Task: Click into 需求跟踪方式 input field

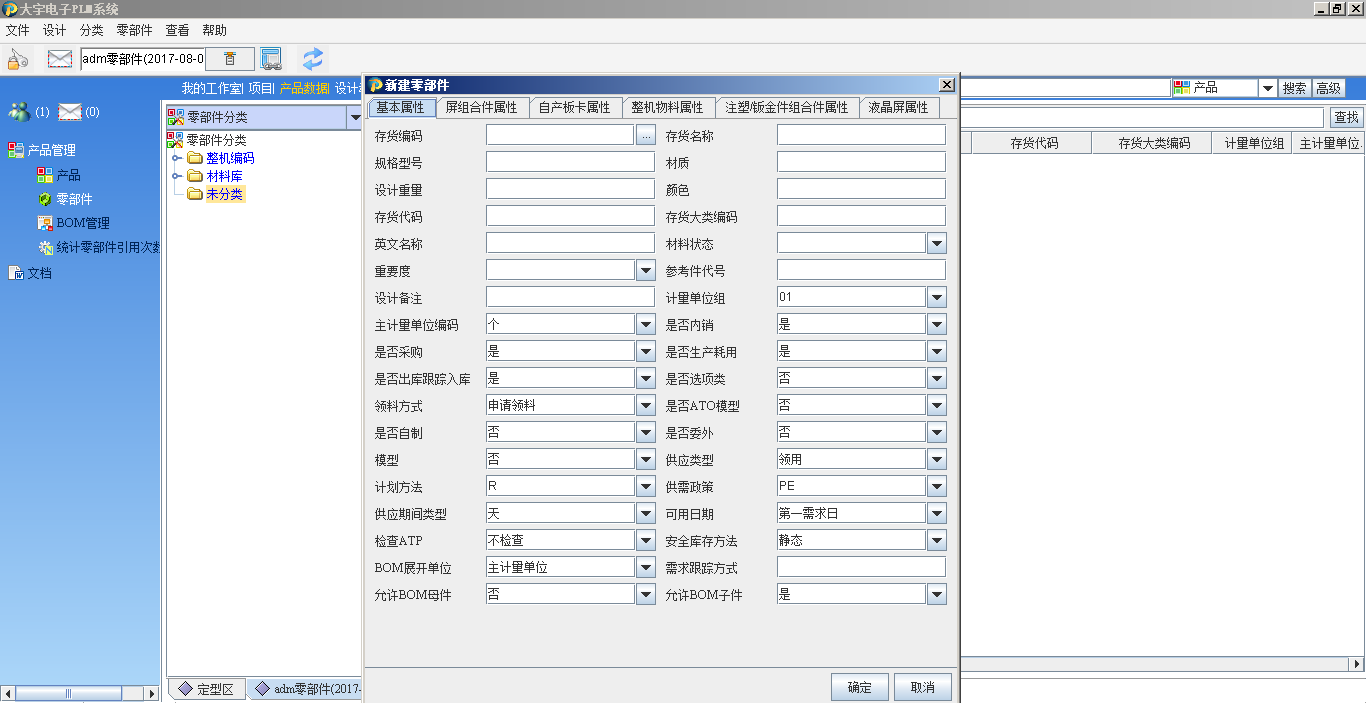Action: (x=861, y=567)
